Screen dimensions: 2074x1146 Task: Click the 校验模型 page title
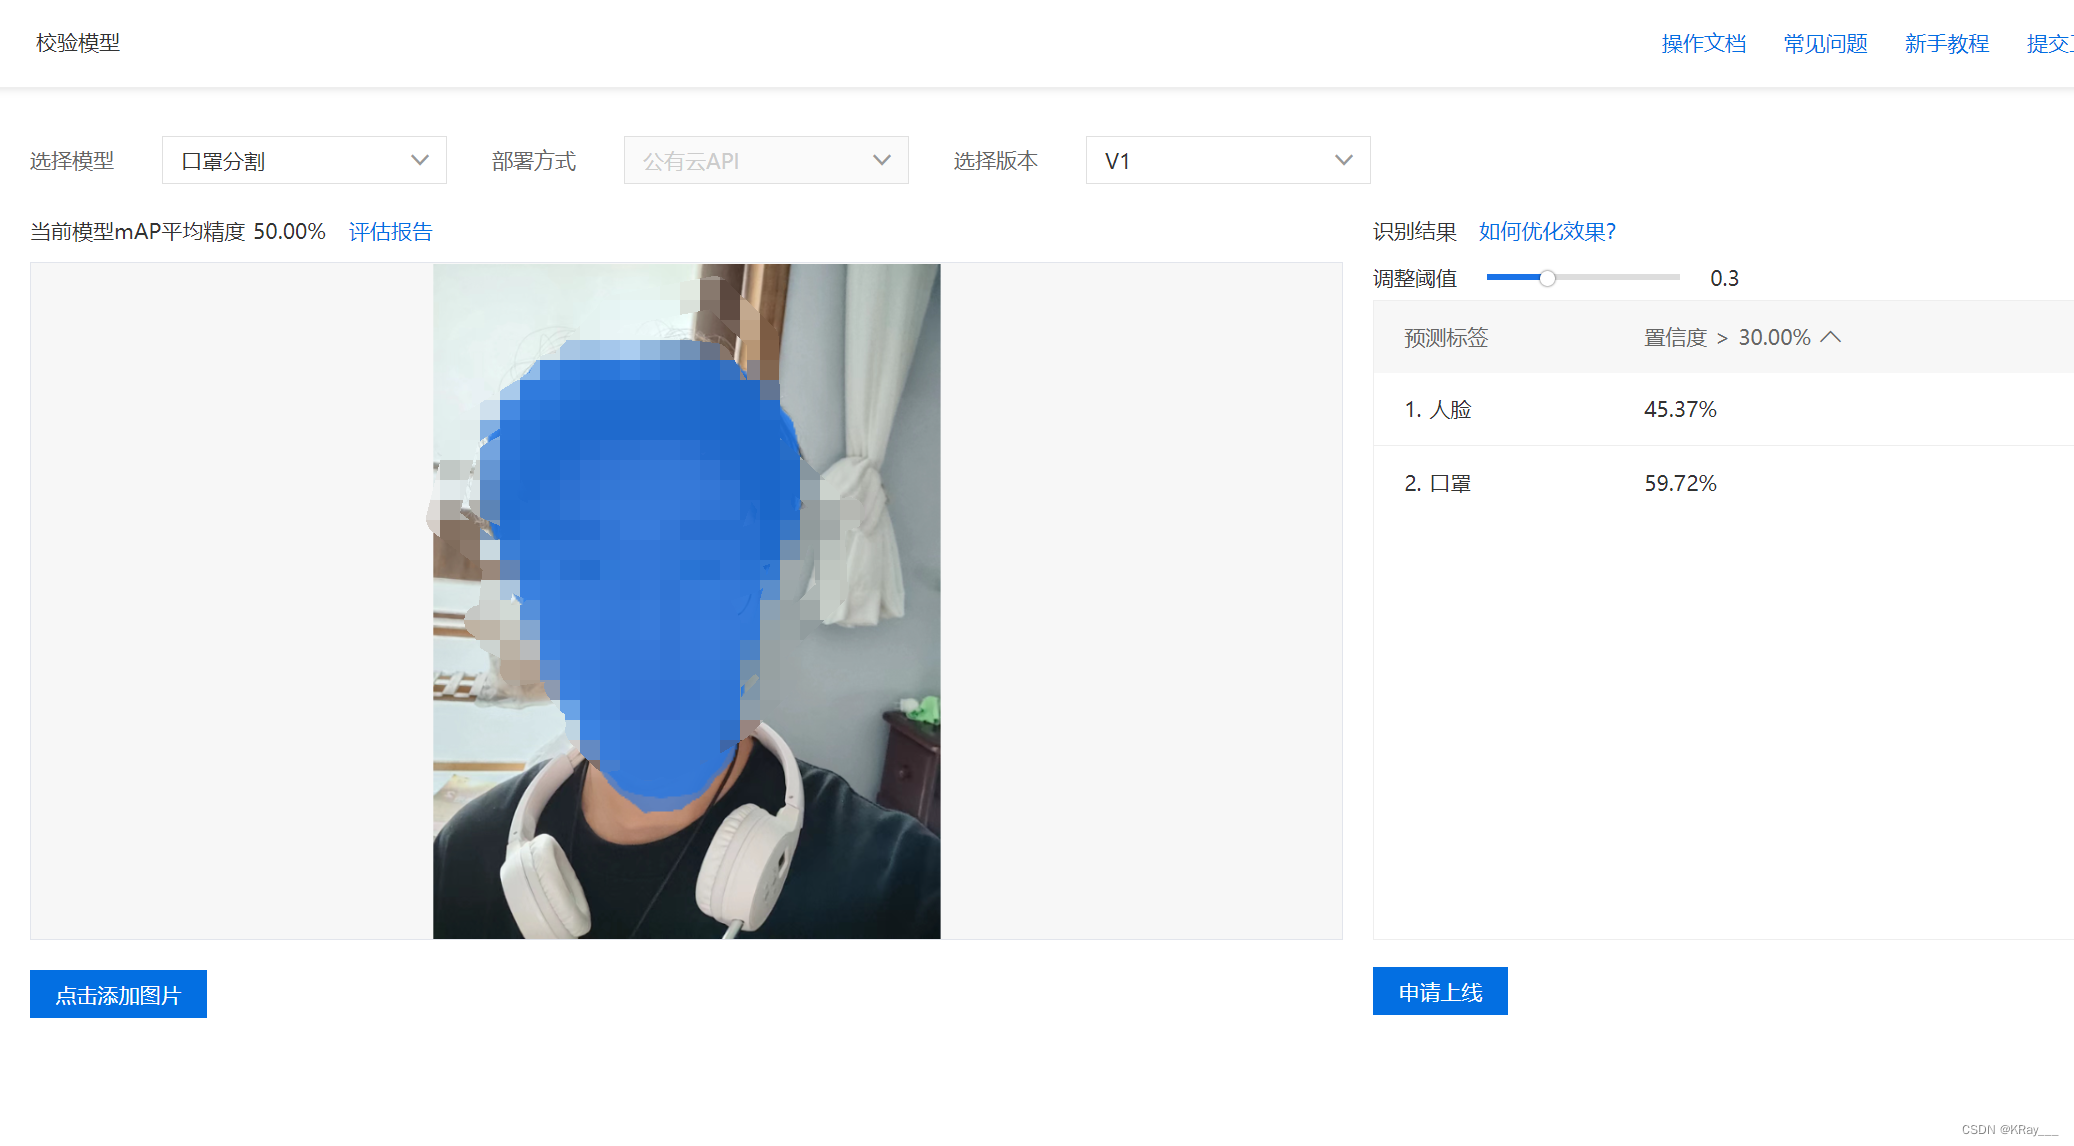(x=78, y=43)
